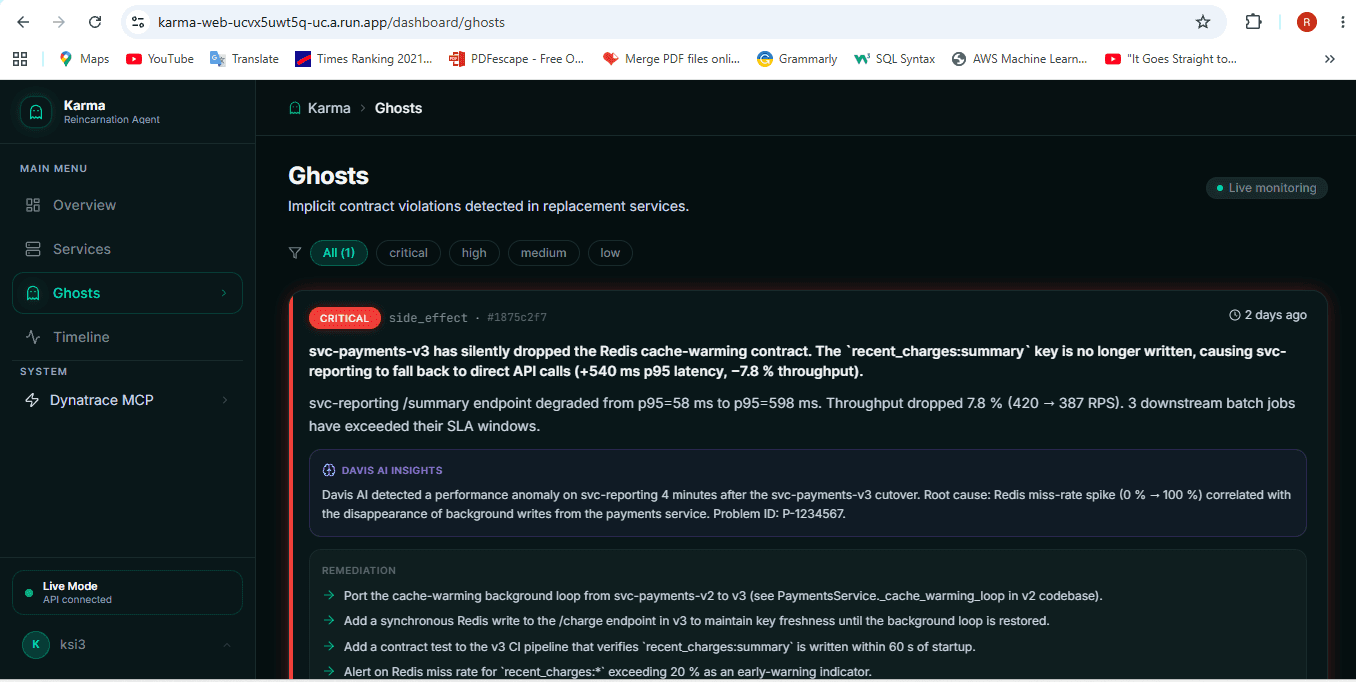The image size is (1356, 682).
Task: Open Merge PDF files bookmark
Action: pos(671,59)
